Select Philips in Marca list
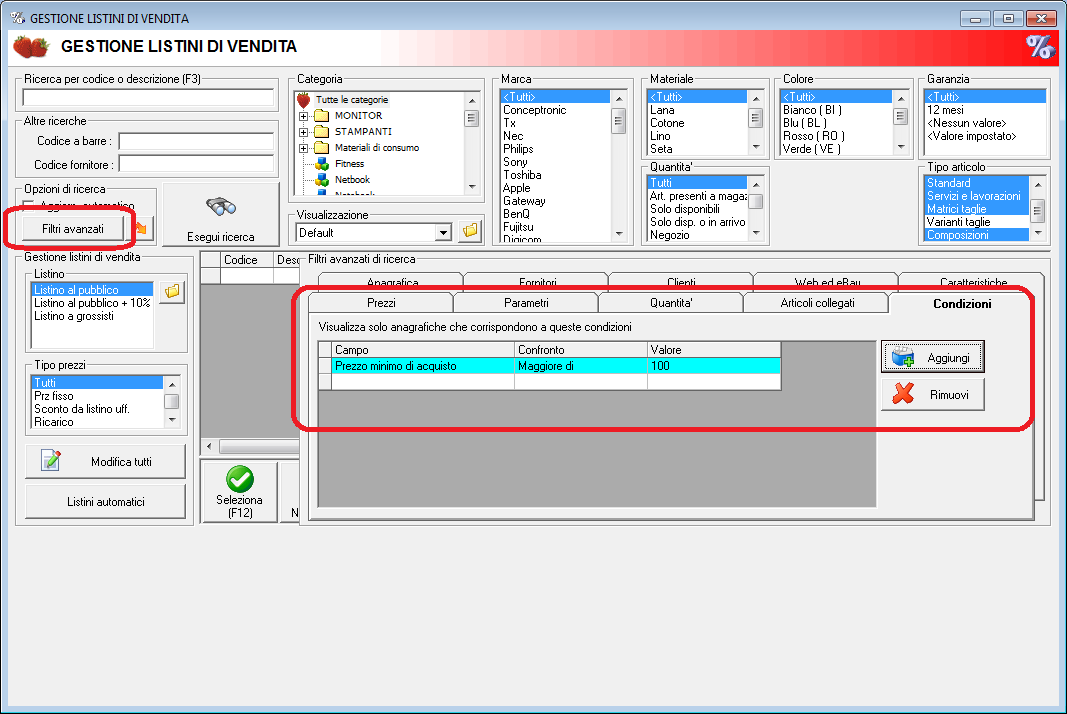 (x=518, y=148)
